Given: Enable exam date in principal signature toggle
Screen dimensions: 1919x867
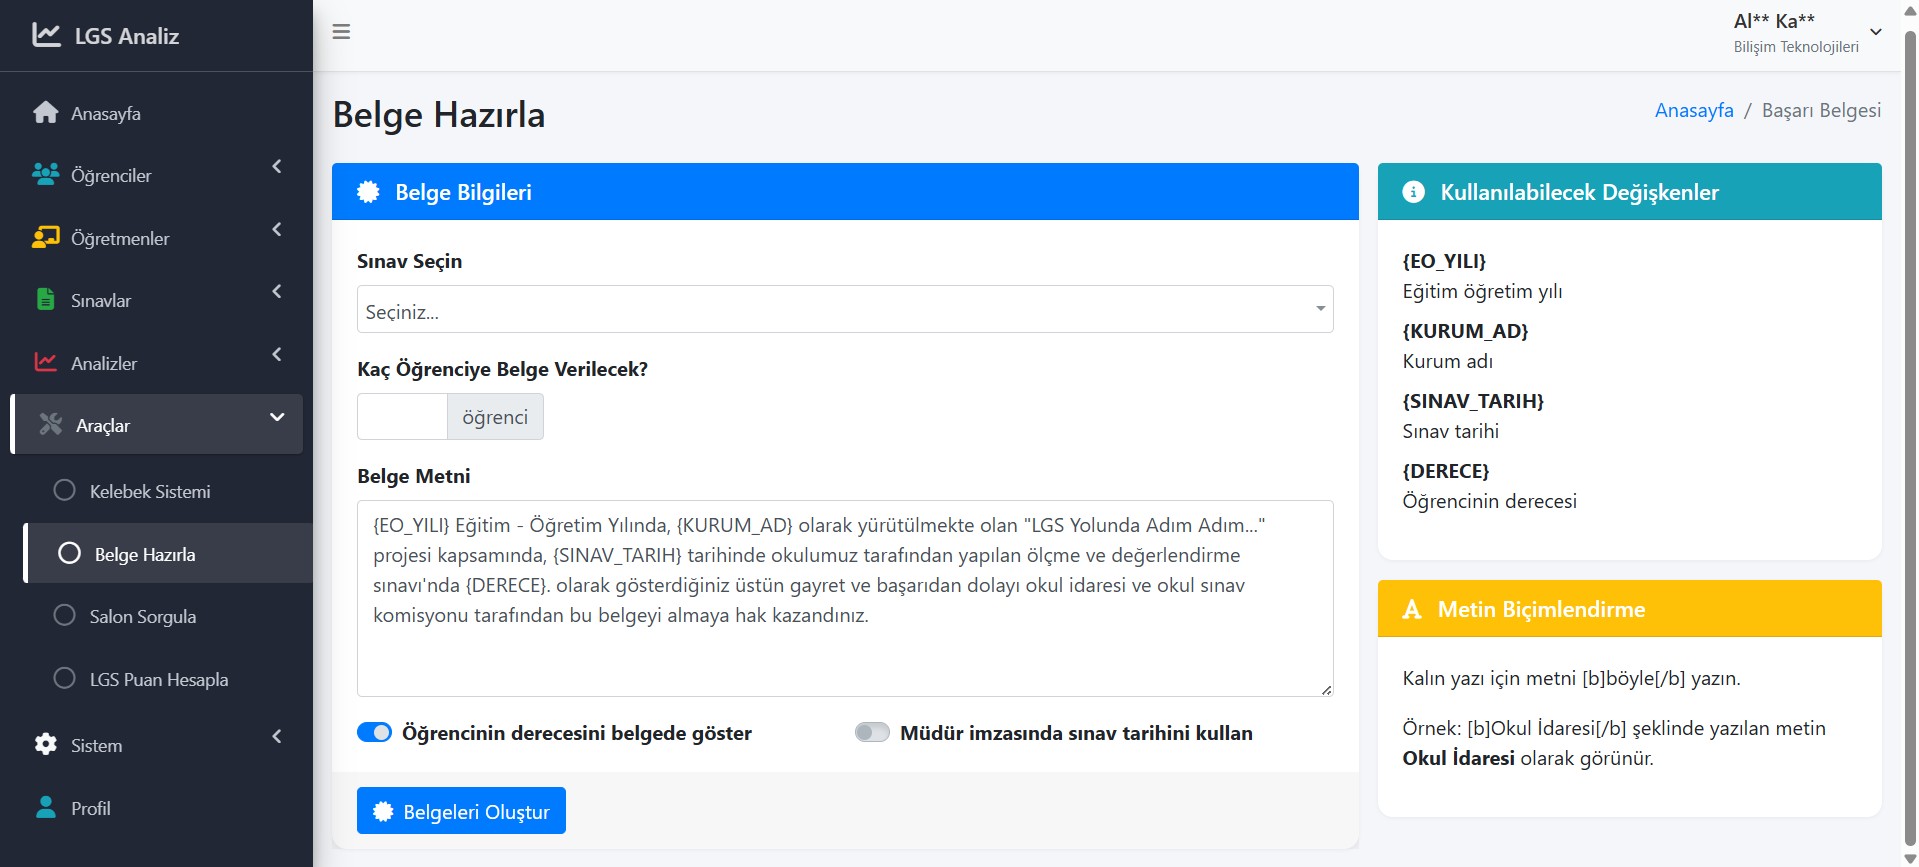Looking at the screenshot, I should click(872, 733).
